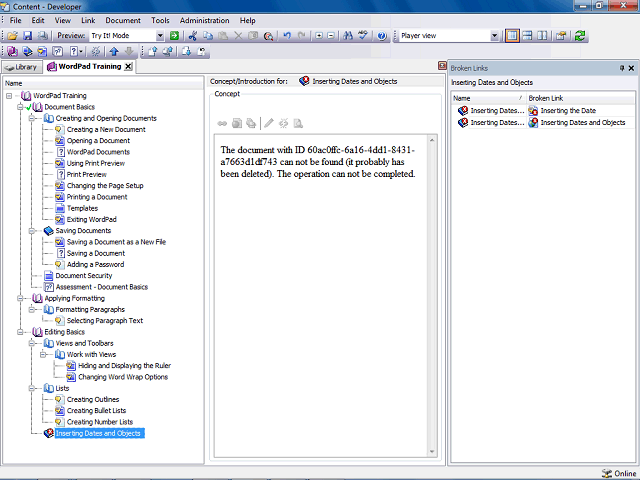Screen dimensions: 640x480
Task: Click the concept pane scroll up arrow
Action: tap(432, 140)
